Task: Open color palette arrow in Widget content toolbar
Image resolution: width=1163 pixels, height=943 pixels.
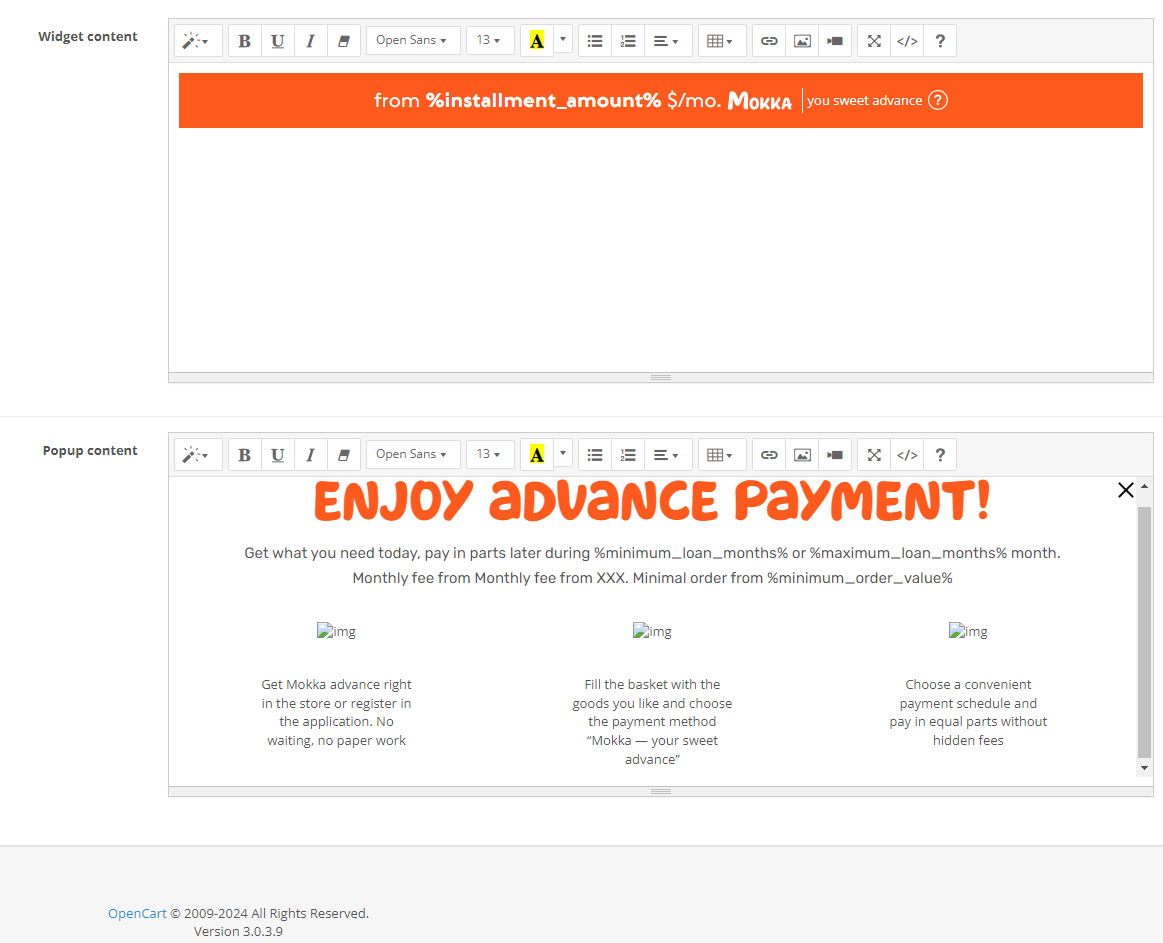Action: pyautogui.click(x=563, y=39)
